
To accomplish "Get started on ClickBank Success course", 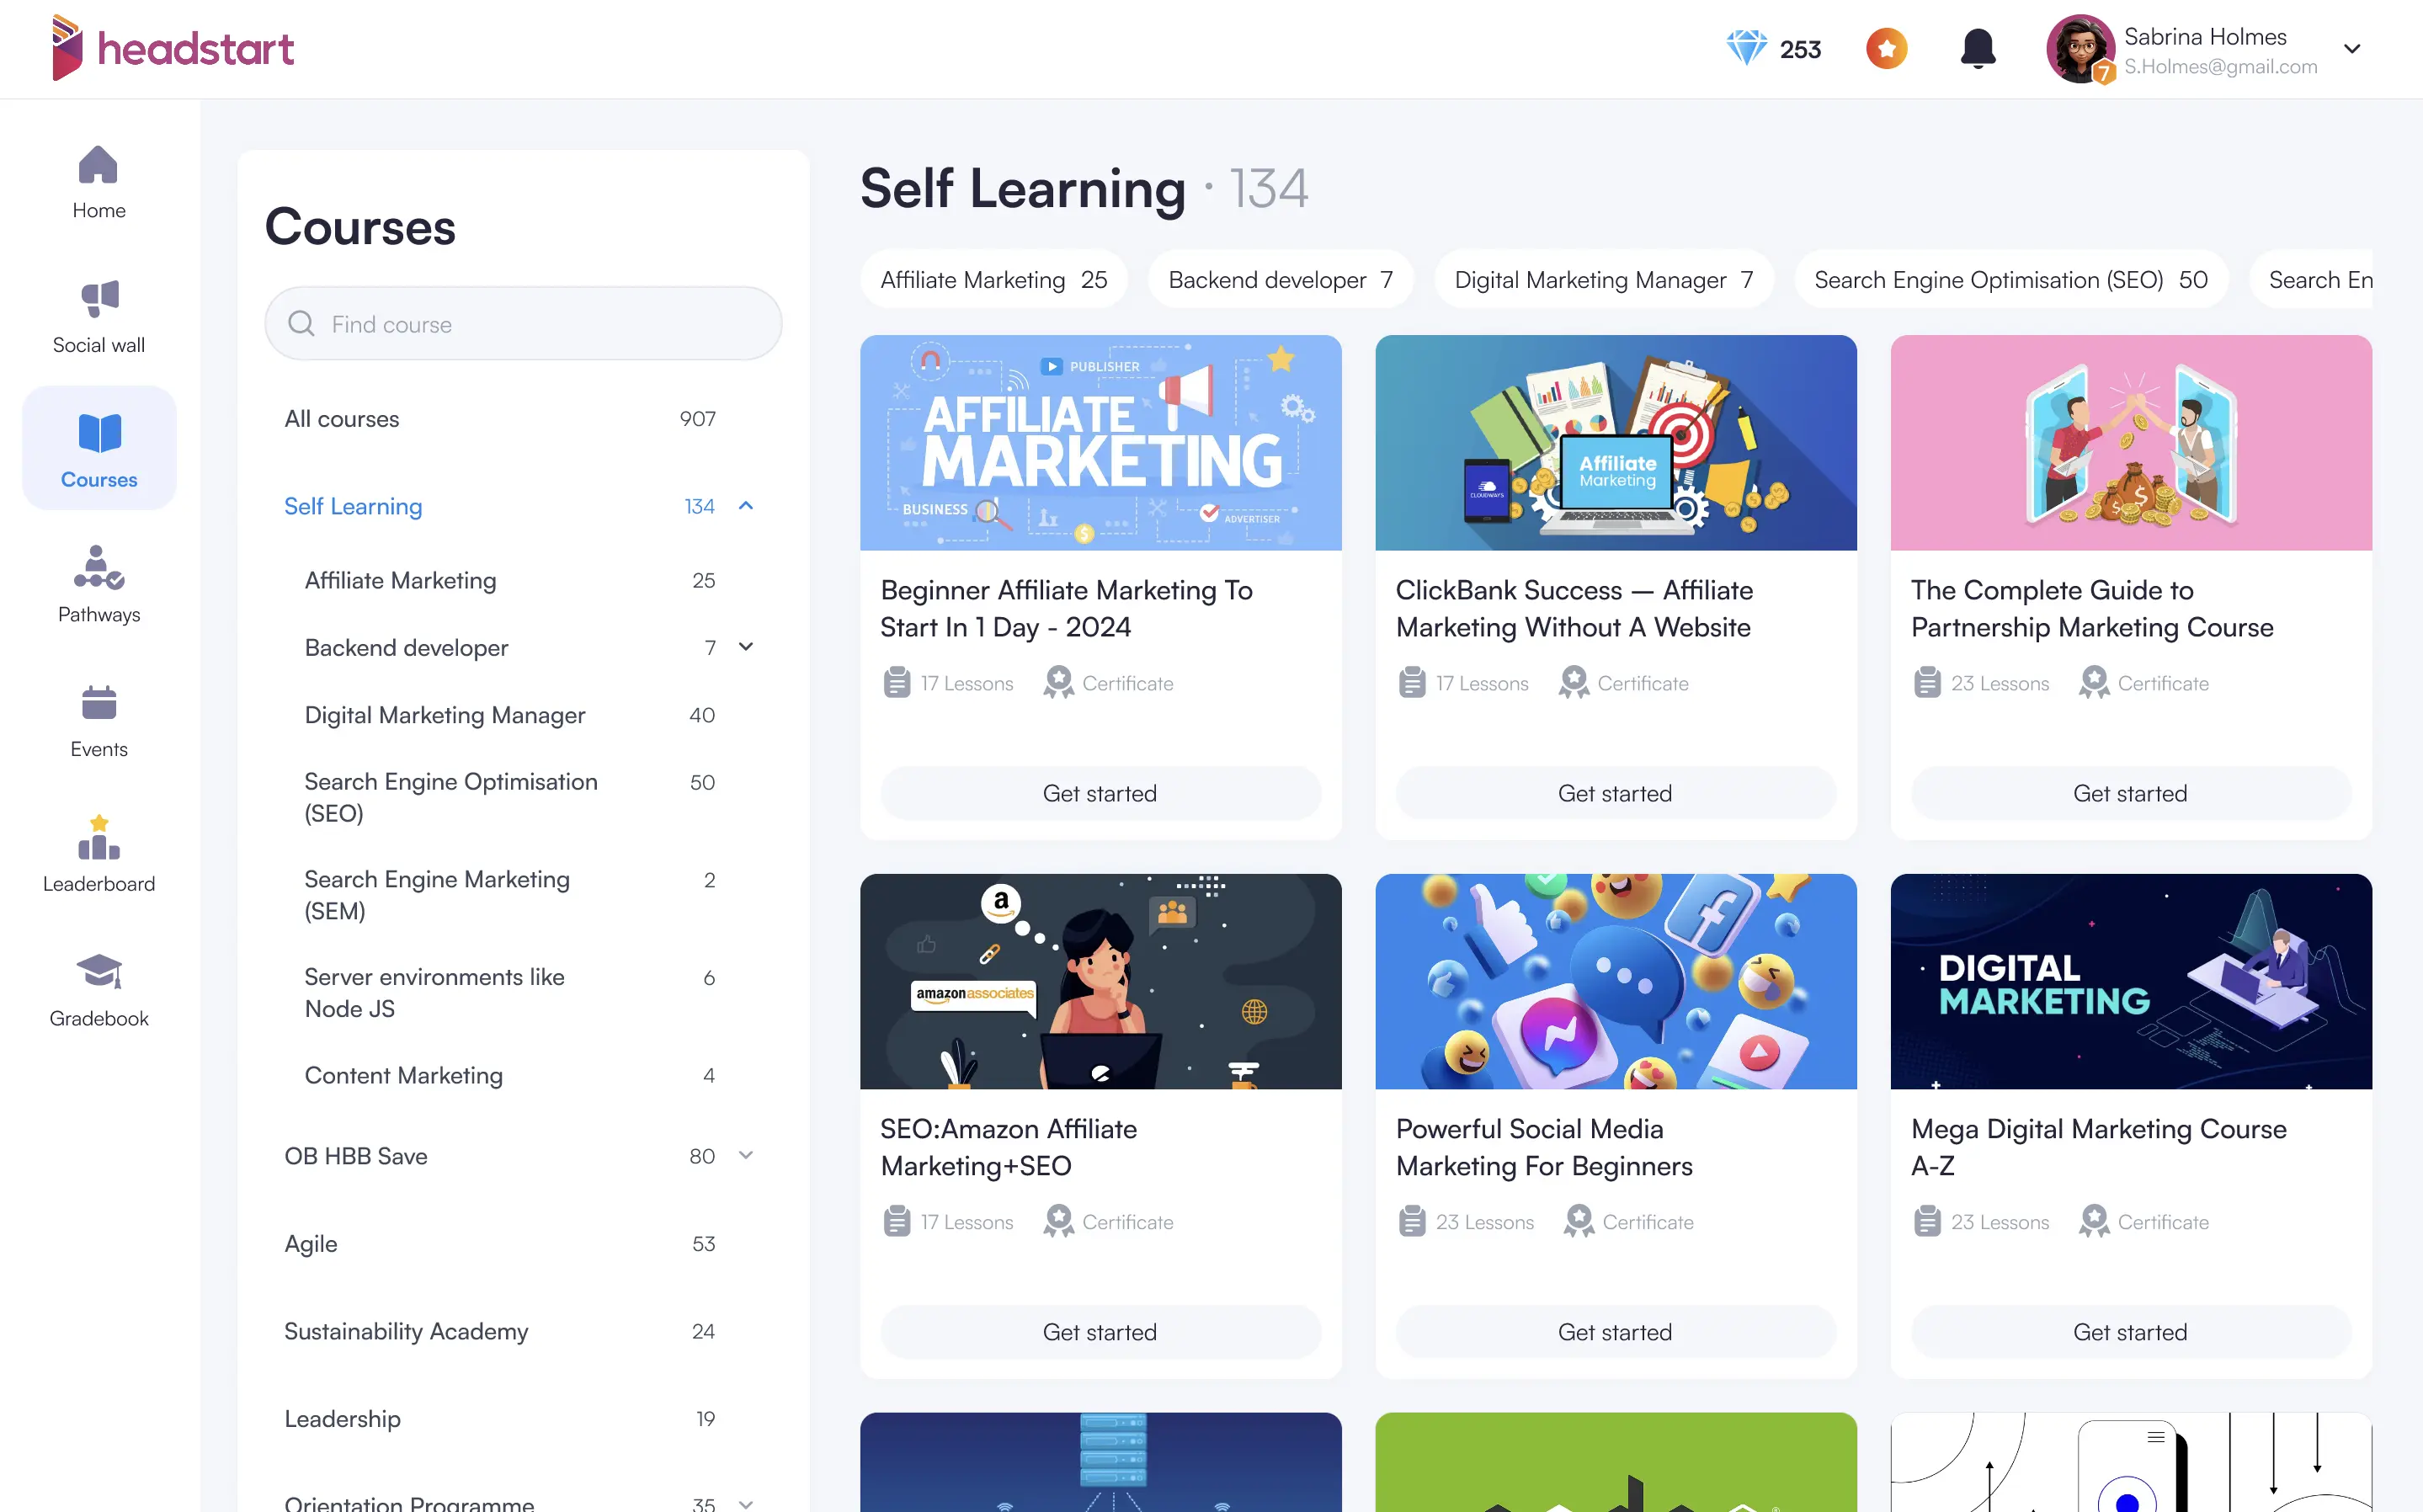I will (1615, 793).
